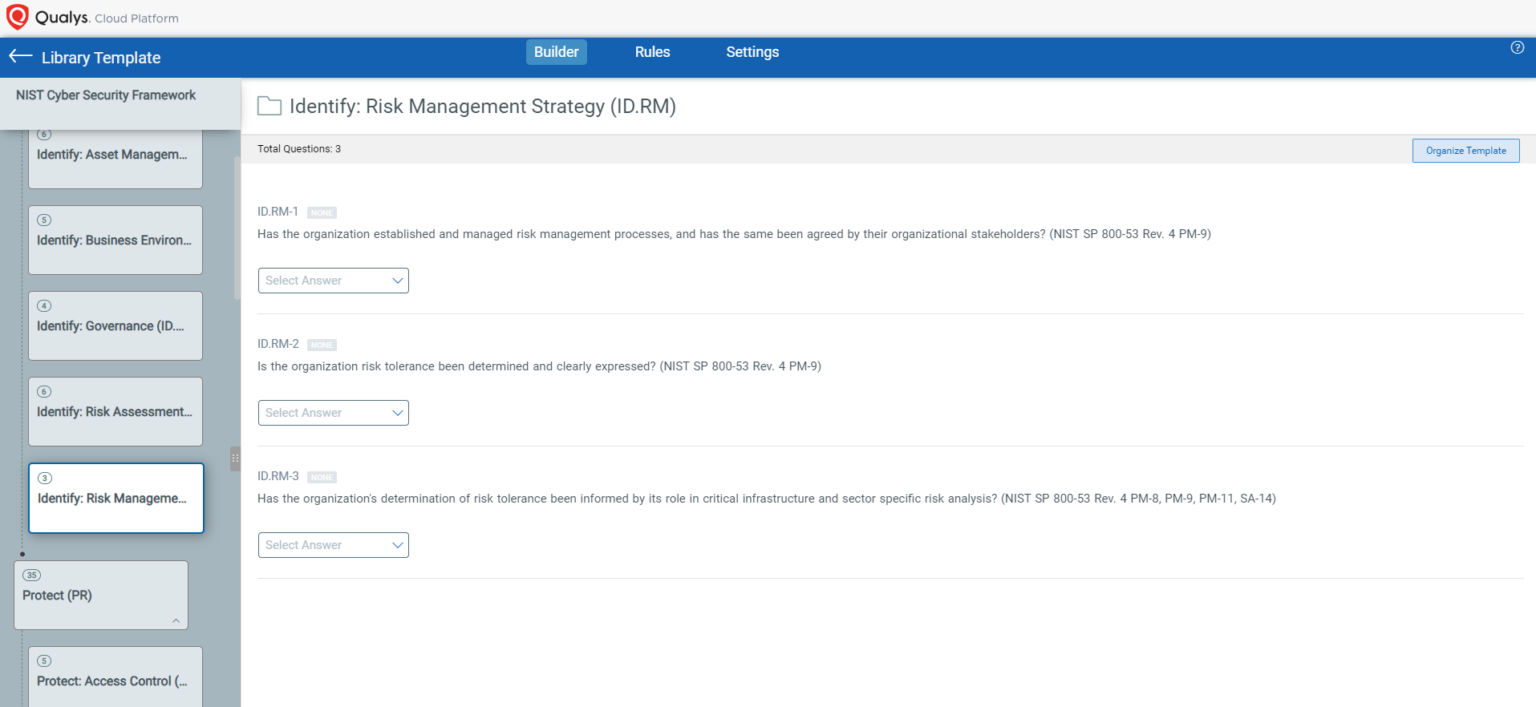The height and width of the screenshot is (707, 1536).
Task: Open the Select Answer dropdown for ID.RM-1
Action: point(333,280)
